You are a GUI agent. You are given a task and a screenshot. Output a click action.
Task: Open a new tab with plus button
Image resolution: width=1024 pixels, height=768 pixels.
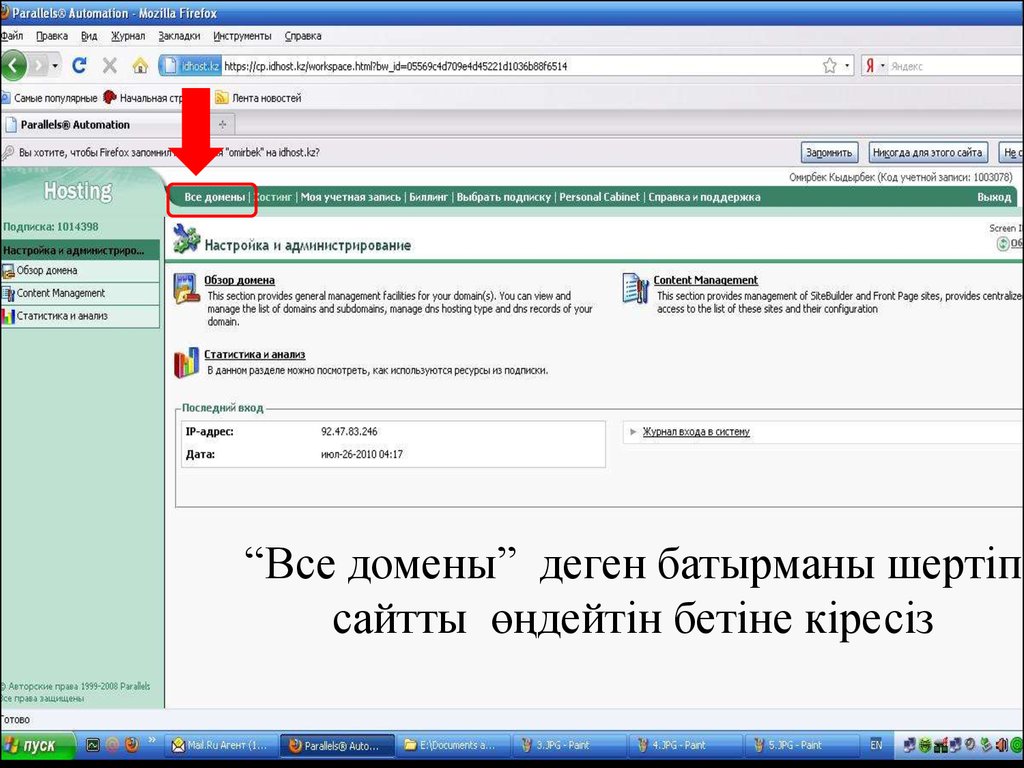[x=221, y=125]
